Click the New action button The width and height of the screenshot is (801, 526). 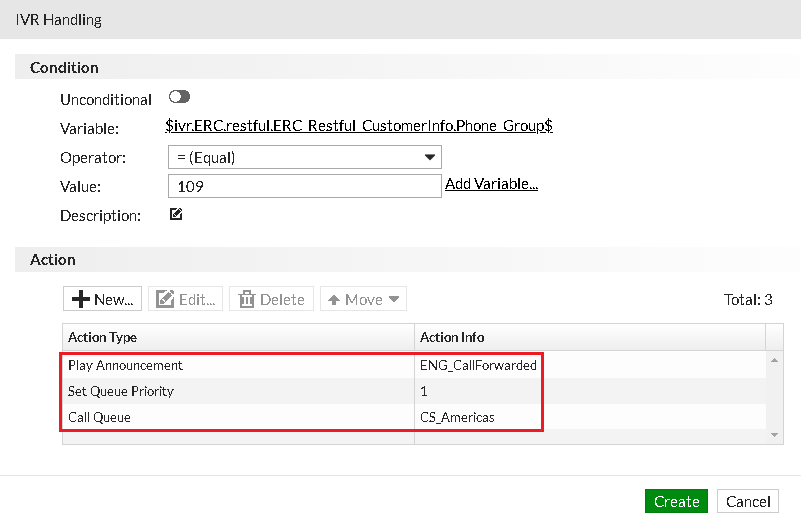[x=103, y=299]
